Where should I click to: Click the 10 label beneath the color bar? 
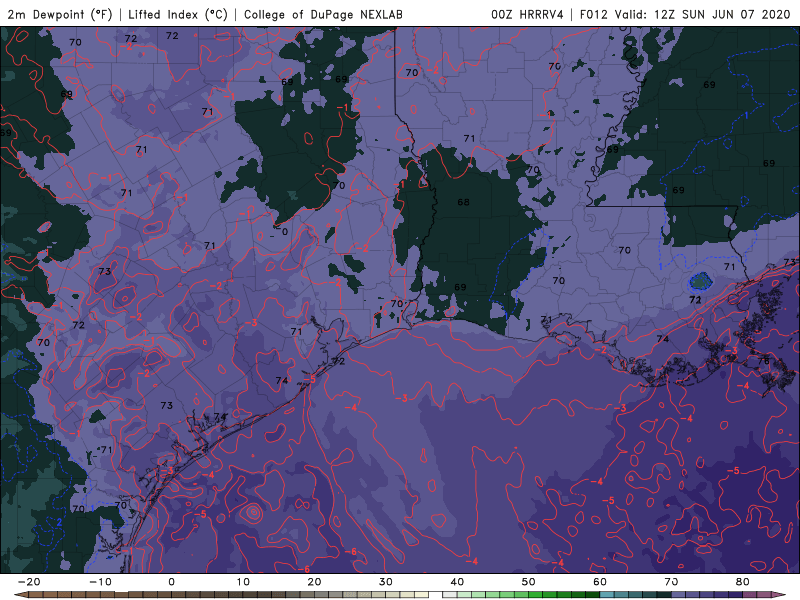(243, 582)
